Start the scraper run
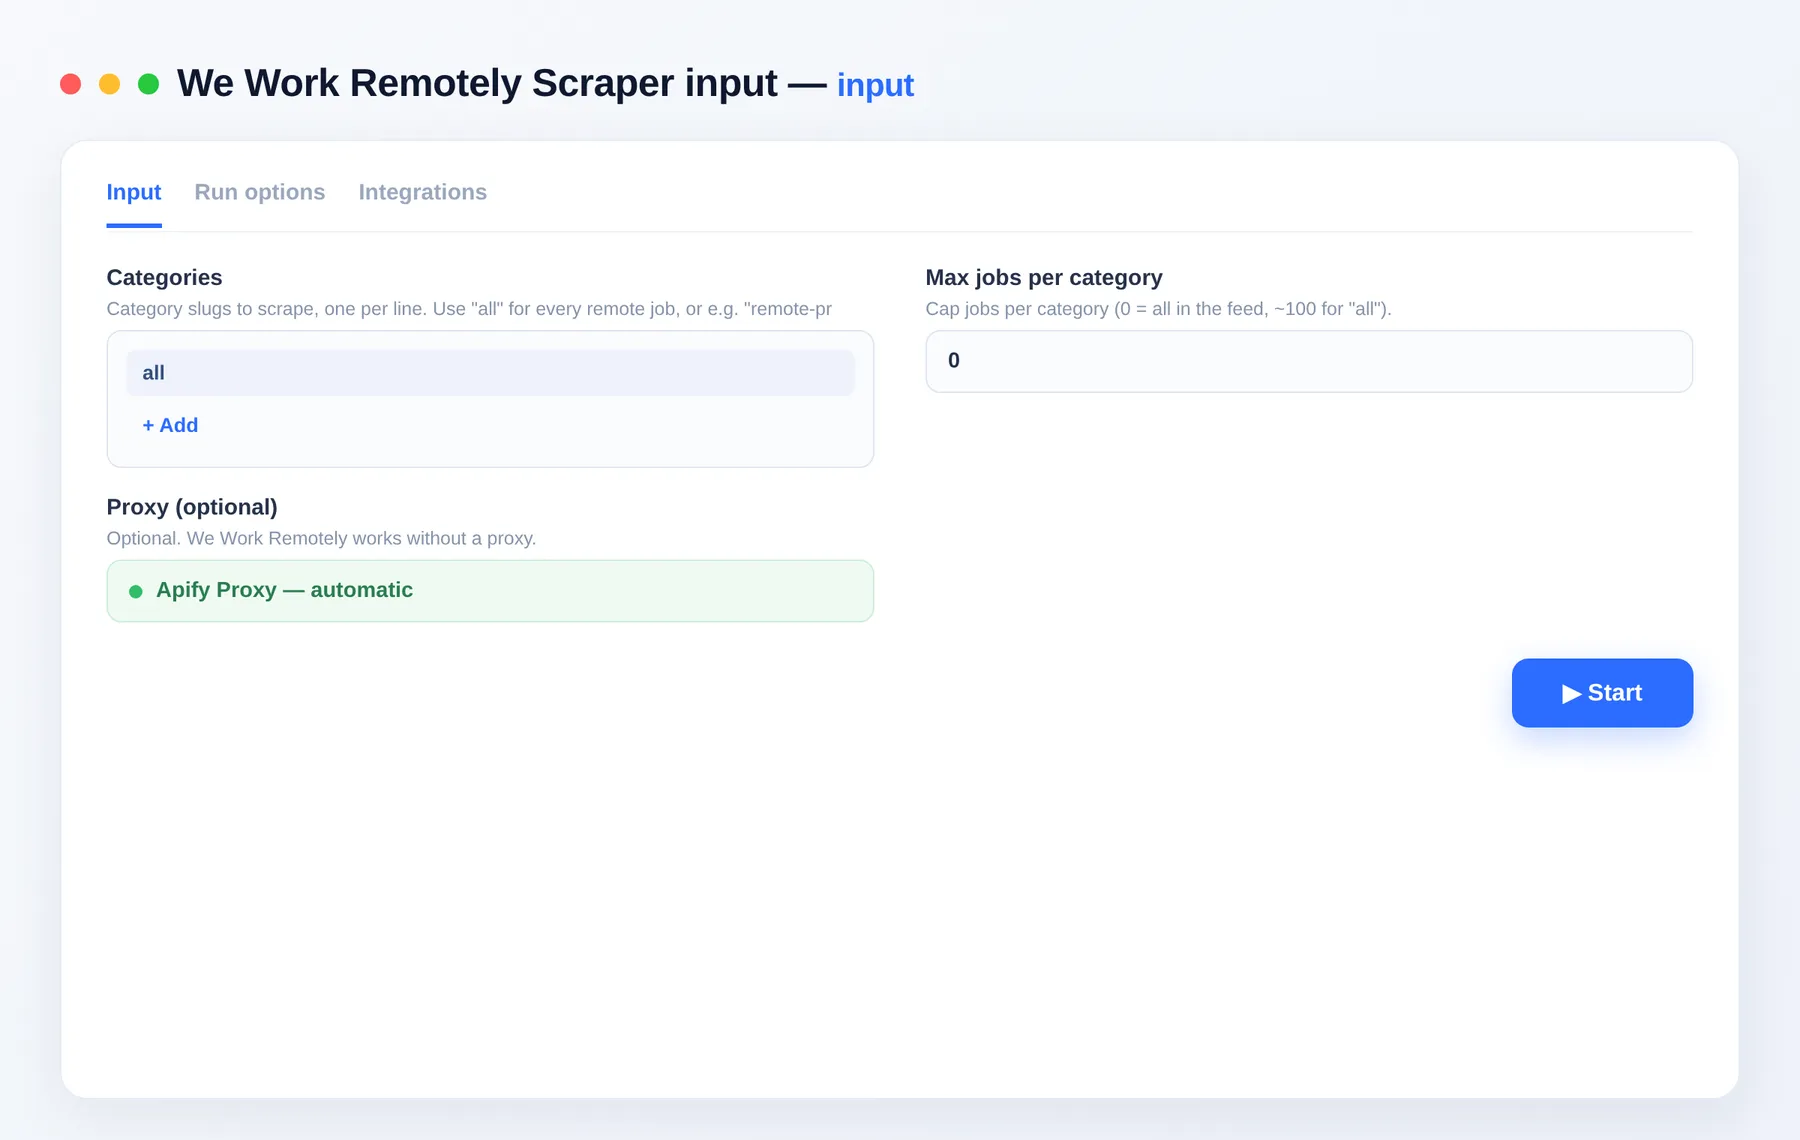This screenshot has height=1140, width=1800. [1602, 693]
